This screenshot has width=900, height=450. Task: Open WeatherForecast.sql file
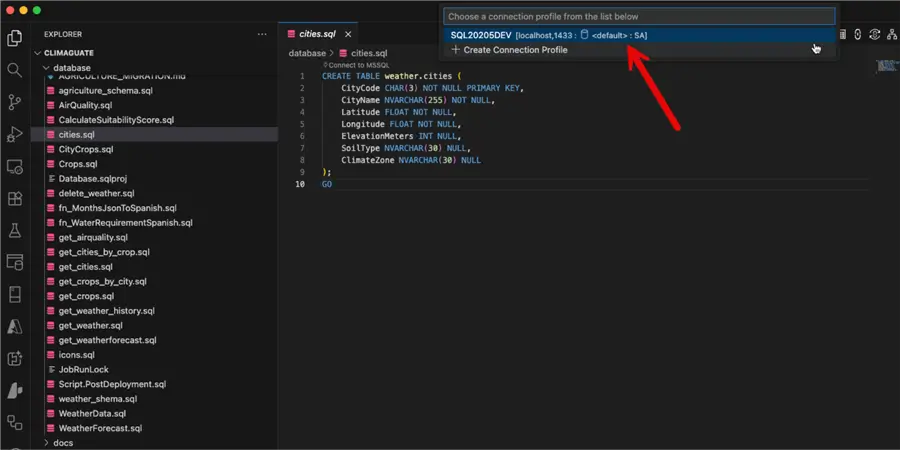(x=100, y=428)
